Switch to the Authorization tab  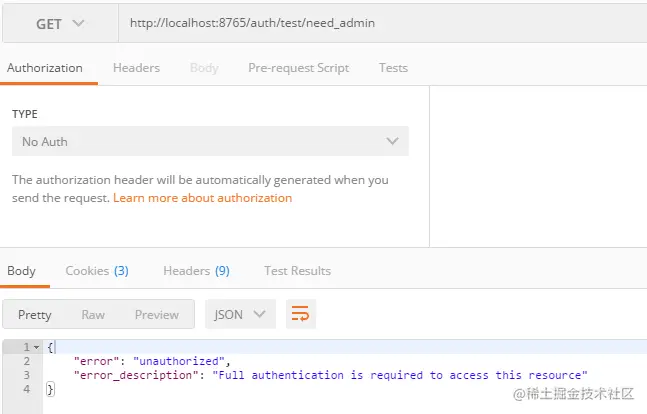(45, 68)
